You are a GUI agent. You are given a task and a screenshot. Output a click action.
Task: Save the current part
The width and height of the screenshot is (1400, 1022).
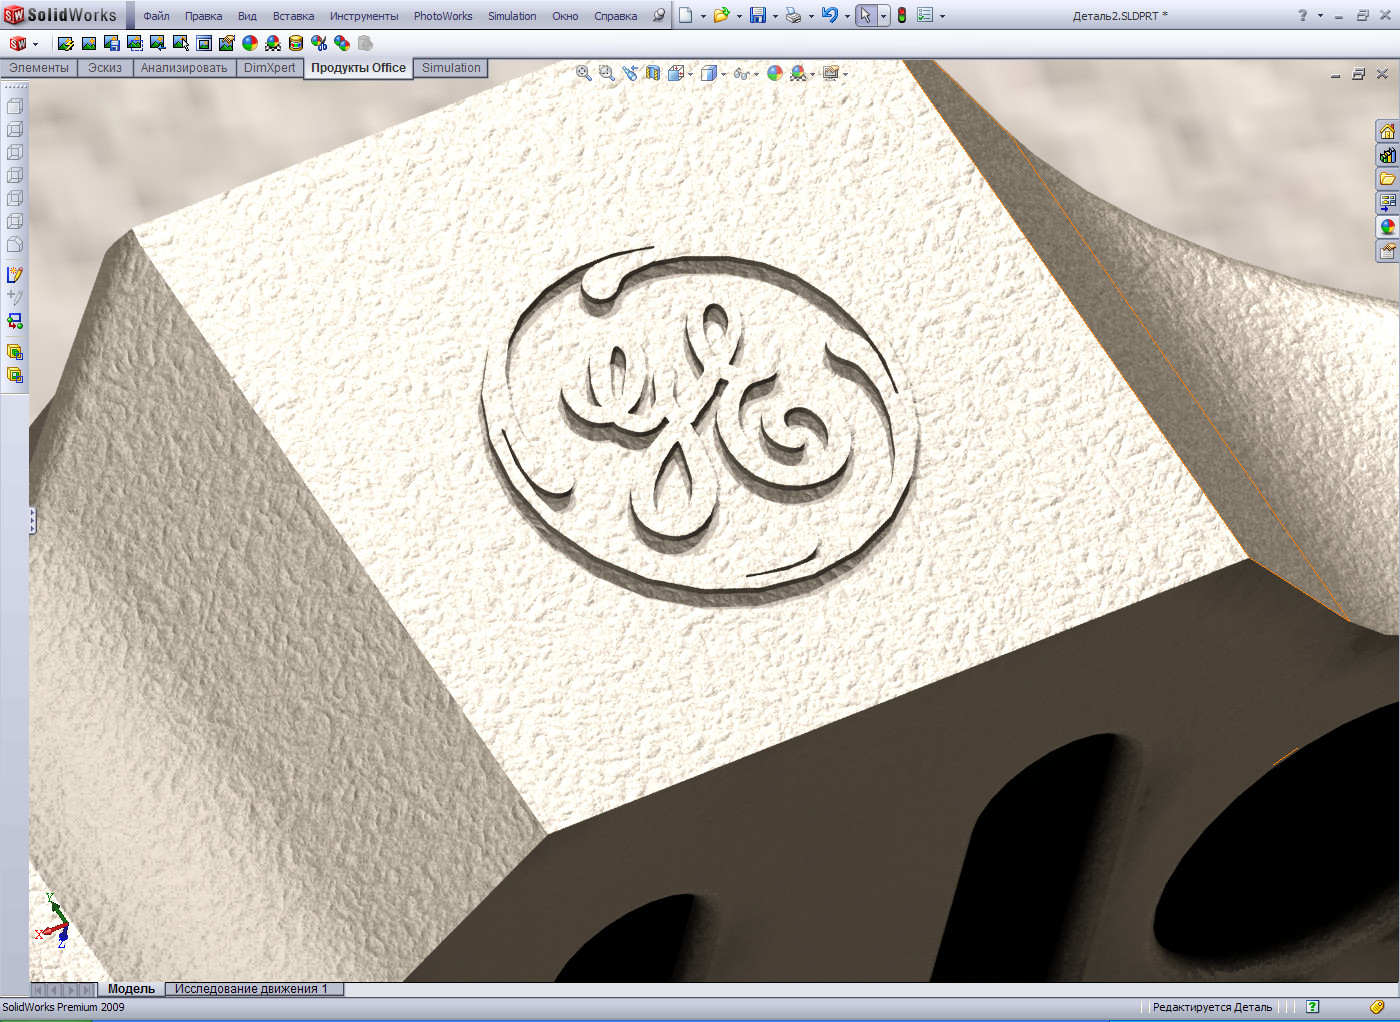point(758,15)
